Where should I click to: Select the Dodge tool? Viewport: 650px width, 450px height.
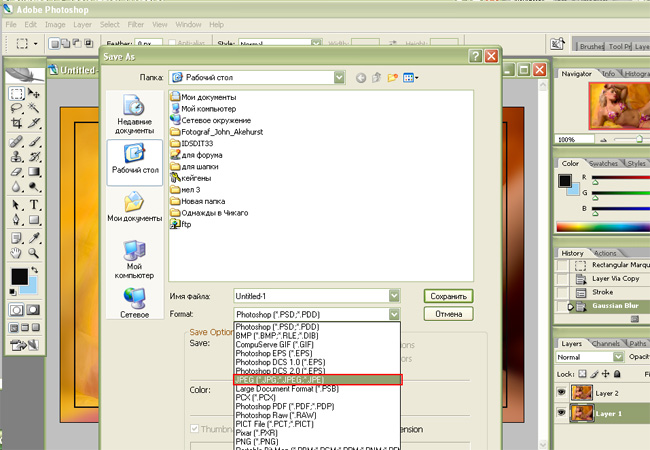[x=34, y=187]
